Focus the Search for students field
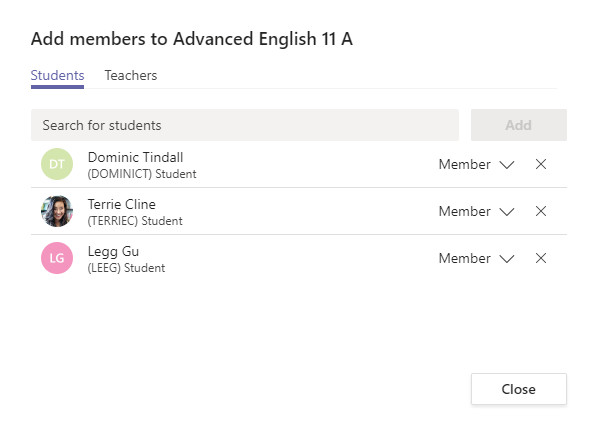Viewport: 595px width, 435px height. pos(245,125)
